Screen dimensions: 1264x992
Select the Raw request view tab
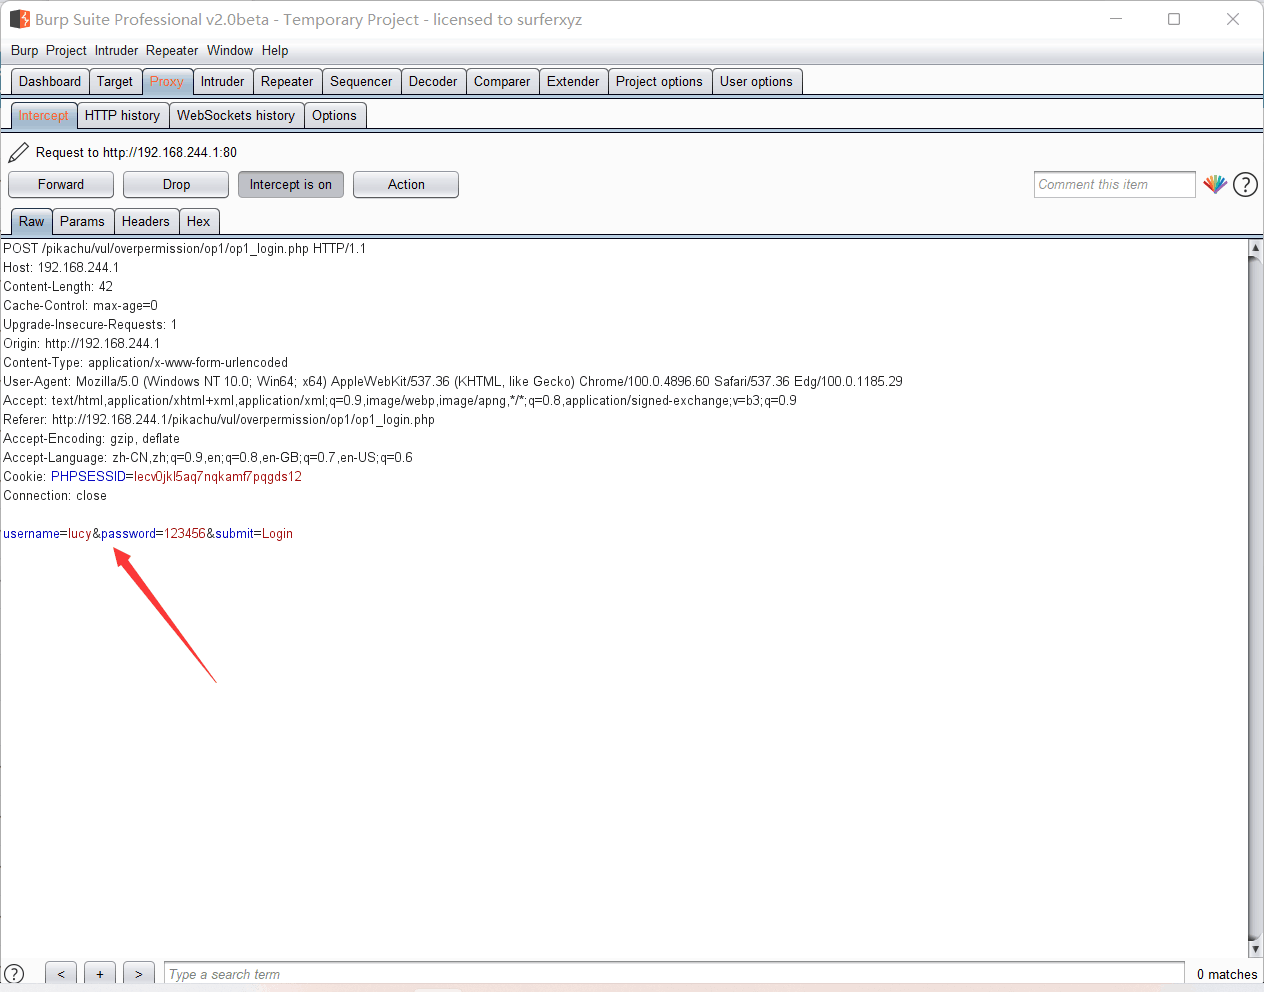coord(31,222)
